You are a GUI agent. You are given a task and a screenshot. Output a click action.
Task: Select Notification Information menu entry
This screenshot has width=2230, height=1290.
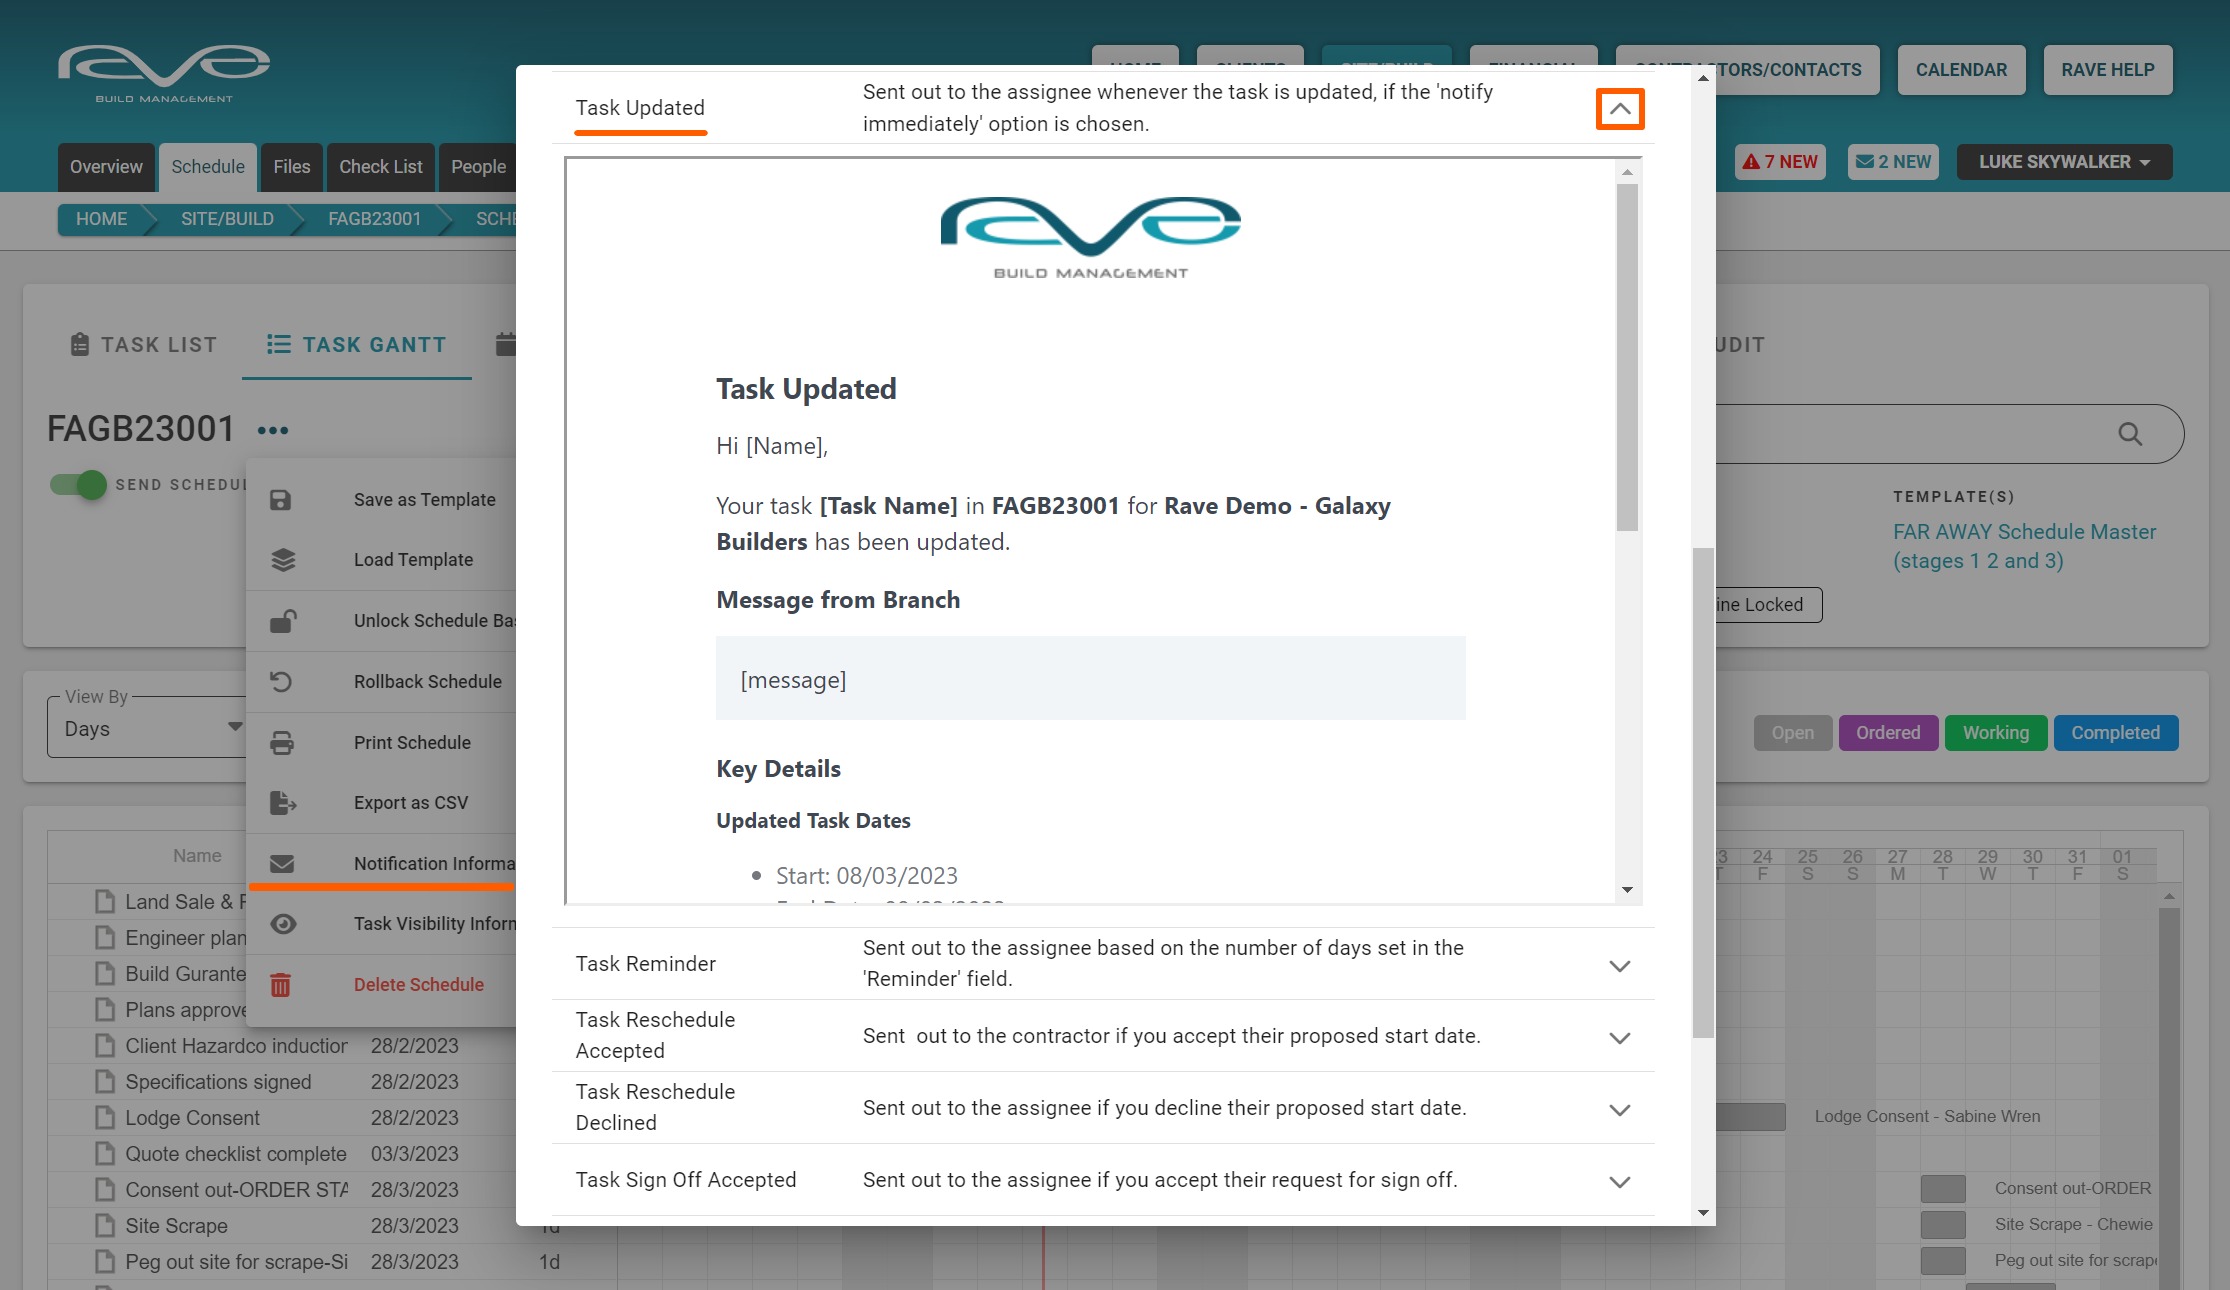coord(432,864)
